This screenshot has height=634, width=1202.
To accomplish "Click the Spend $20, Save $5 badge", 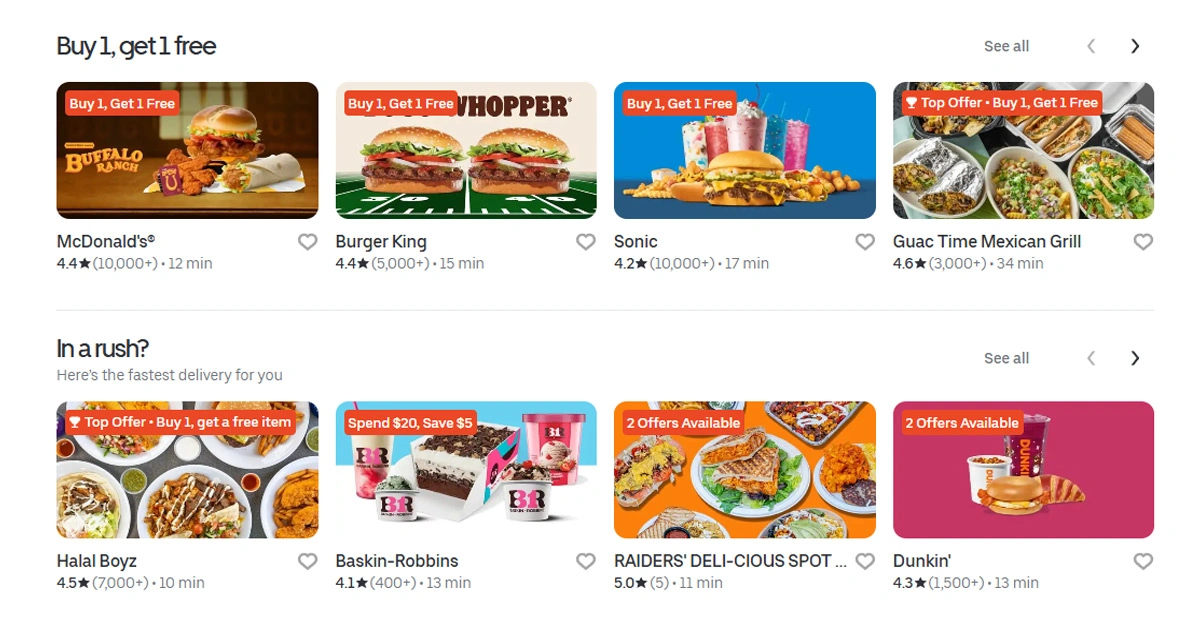I will click(410, 423).
